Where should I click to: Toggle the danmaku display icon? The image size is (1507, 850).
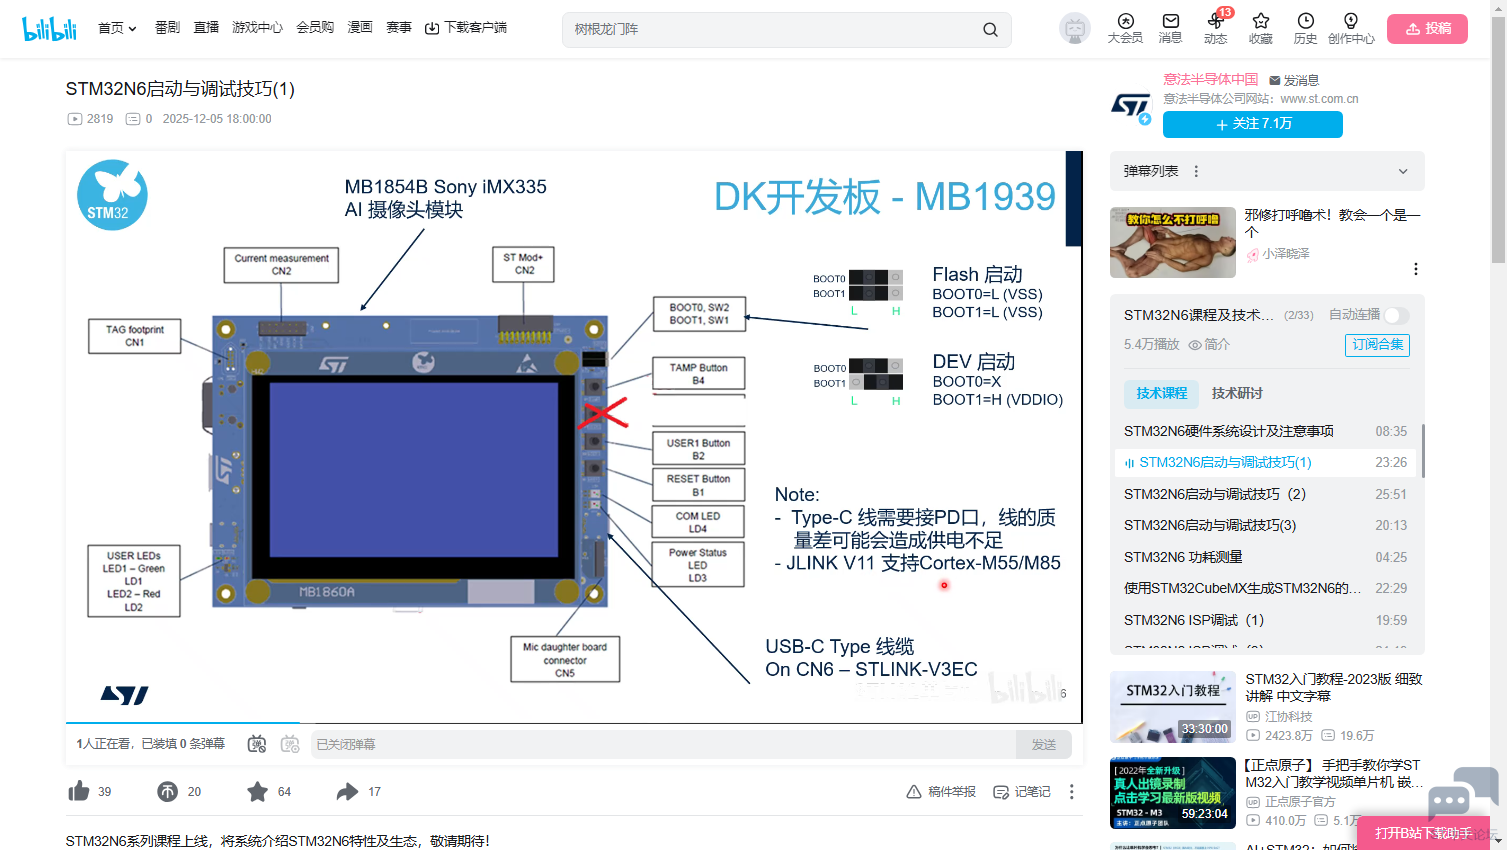(x=257, y=744)
